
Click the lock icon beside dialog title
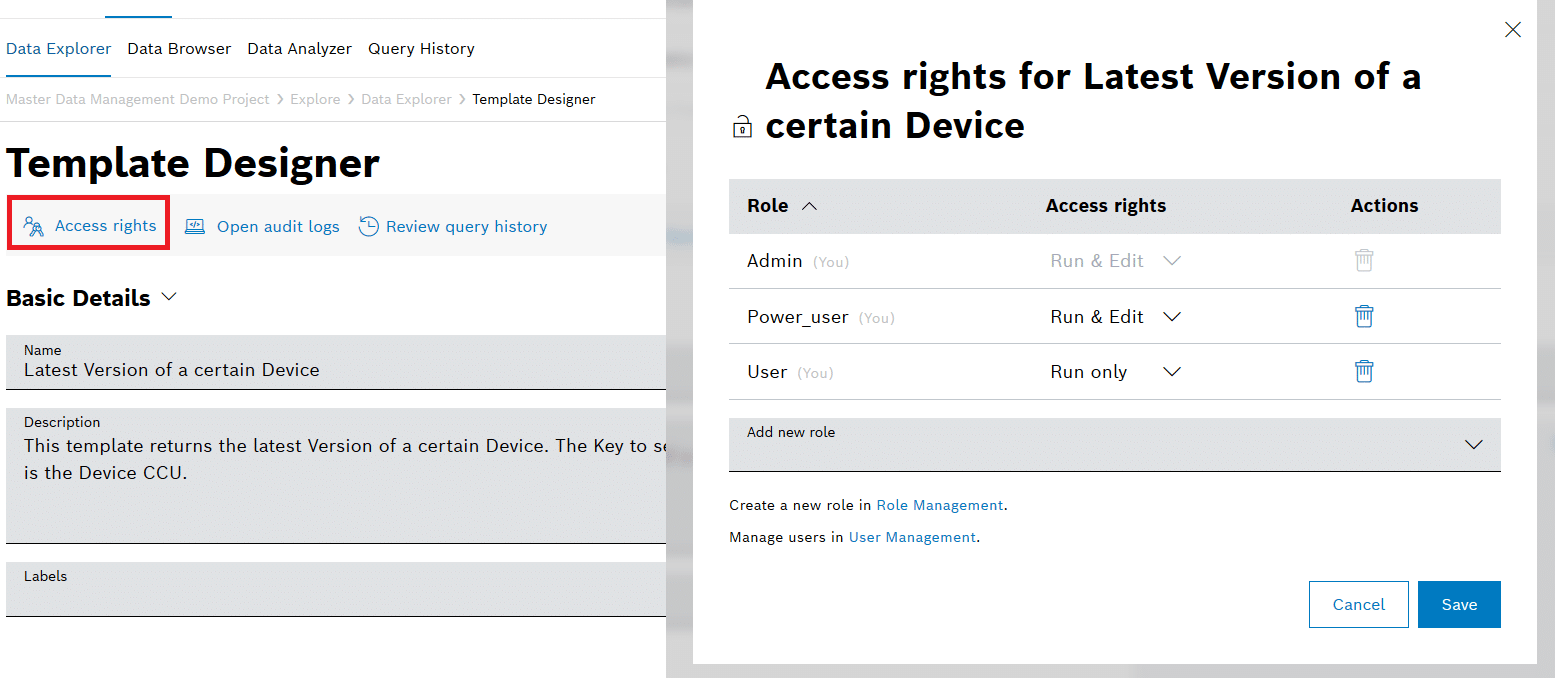[742, 127]
